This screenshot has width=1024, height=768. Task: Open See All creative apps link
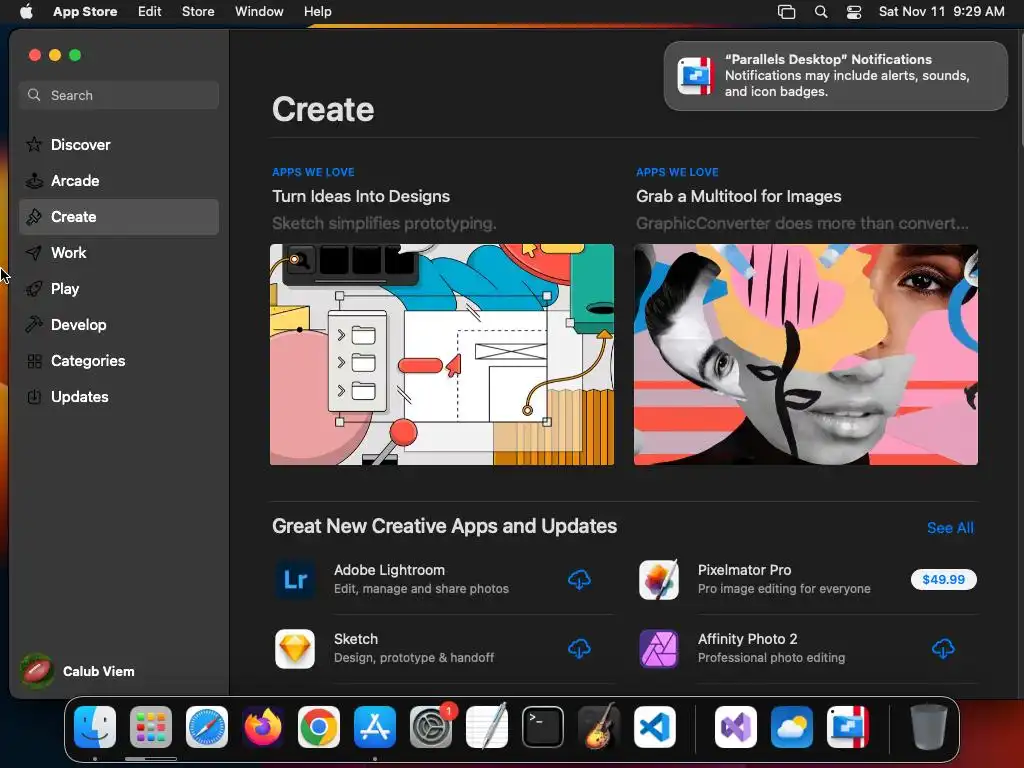[x=950, y=528]
